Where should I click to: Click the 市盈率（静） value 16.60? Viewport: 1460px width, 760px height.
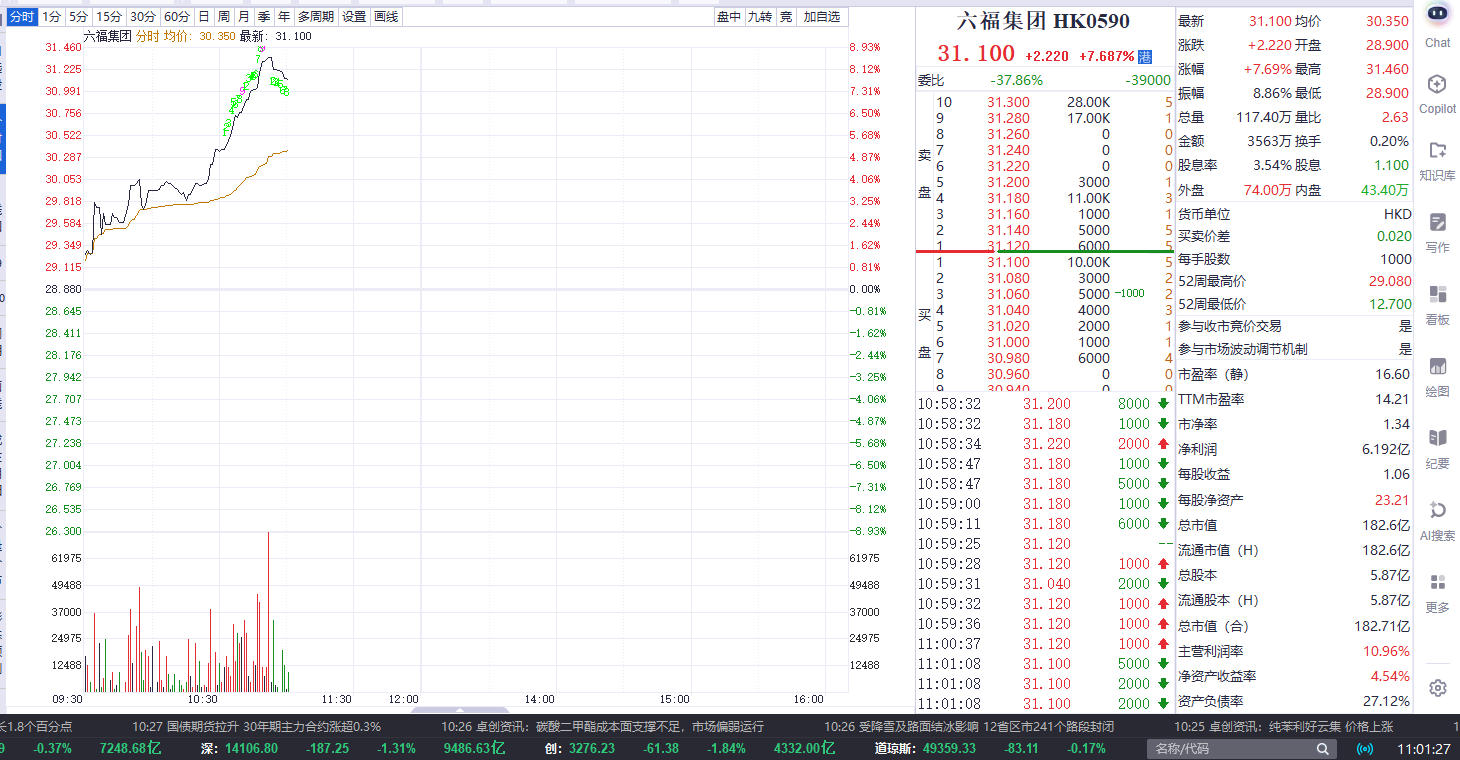coord(1392,374)
